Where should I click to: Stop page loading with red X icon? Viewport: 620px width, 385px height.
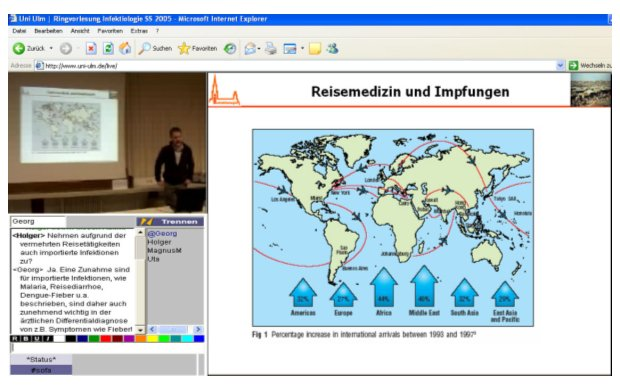tap(91, 49)
